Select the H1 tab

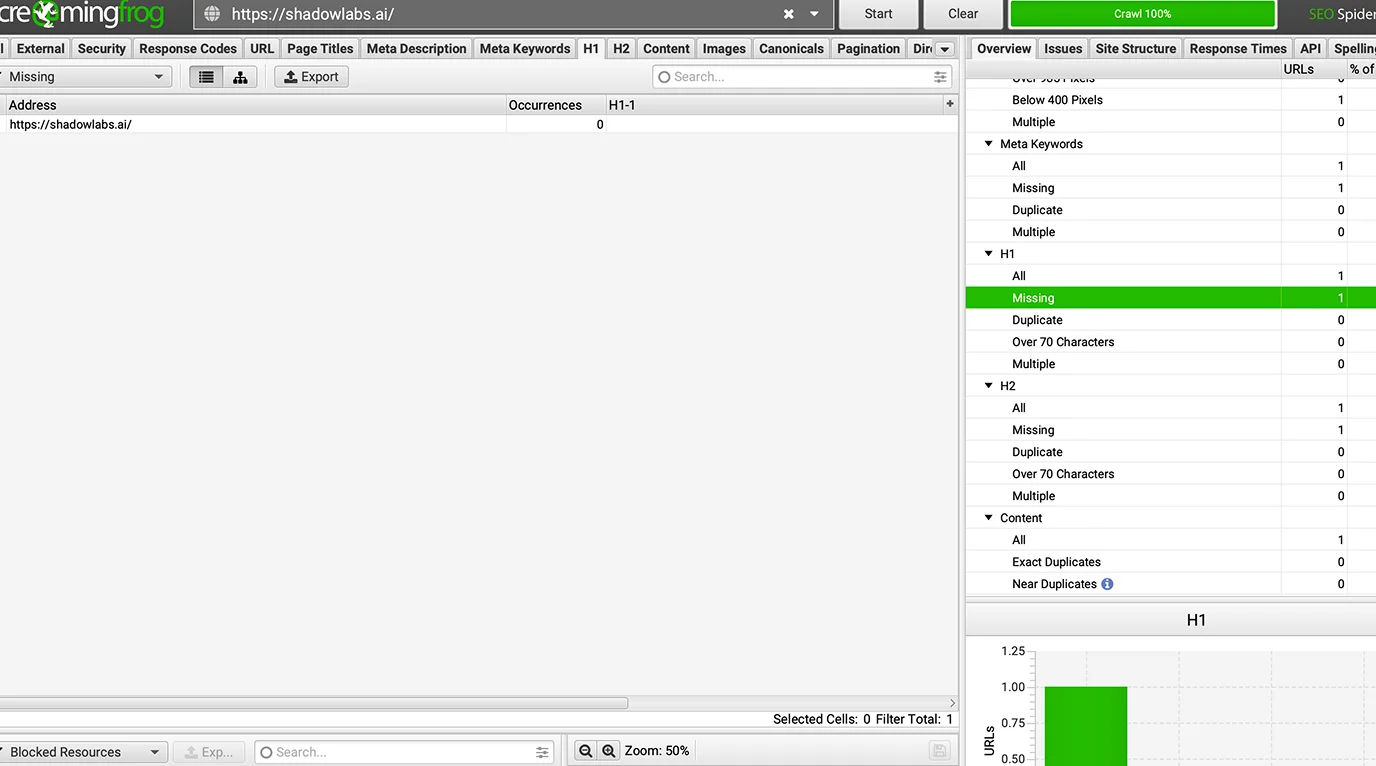pos(591,49)
